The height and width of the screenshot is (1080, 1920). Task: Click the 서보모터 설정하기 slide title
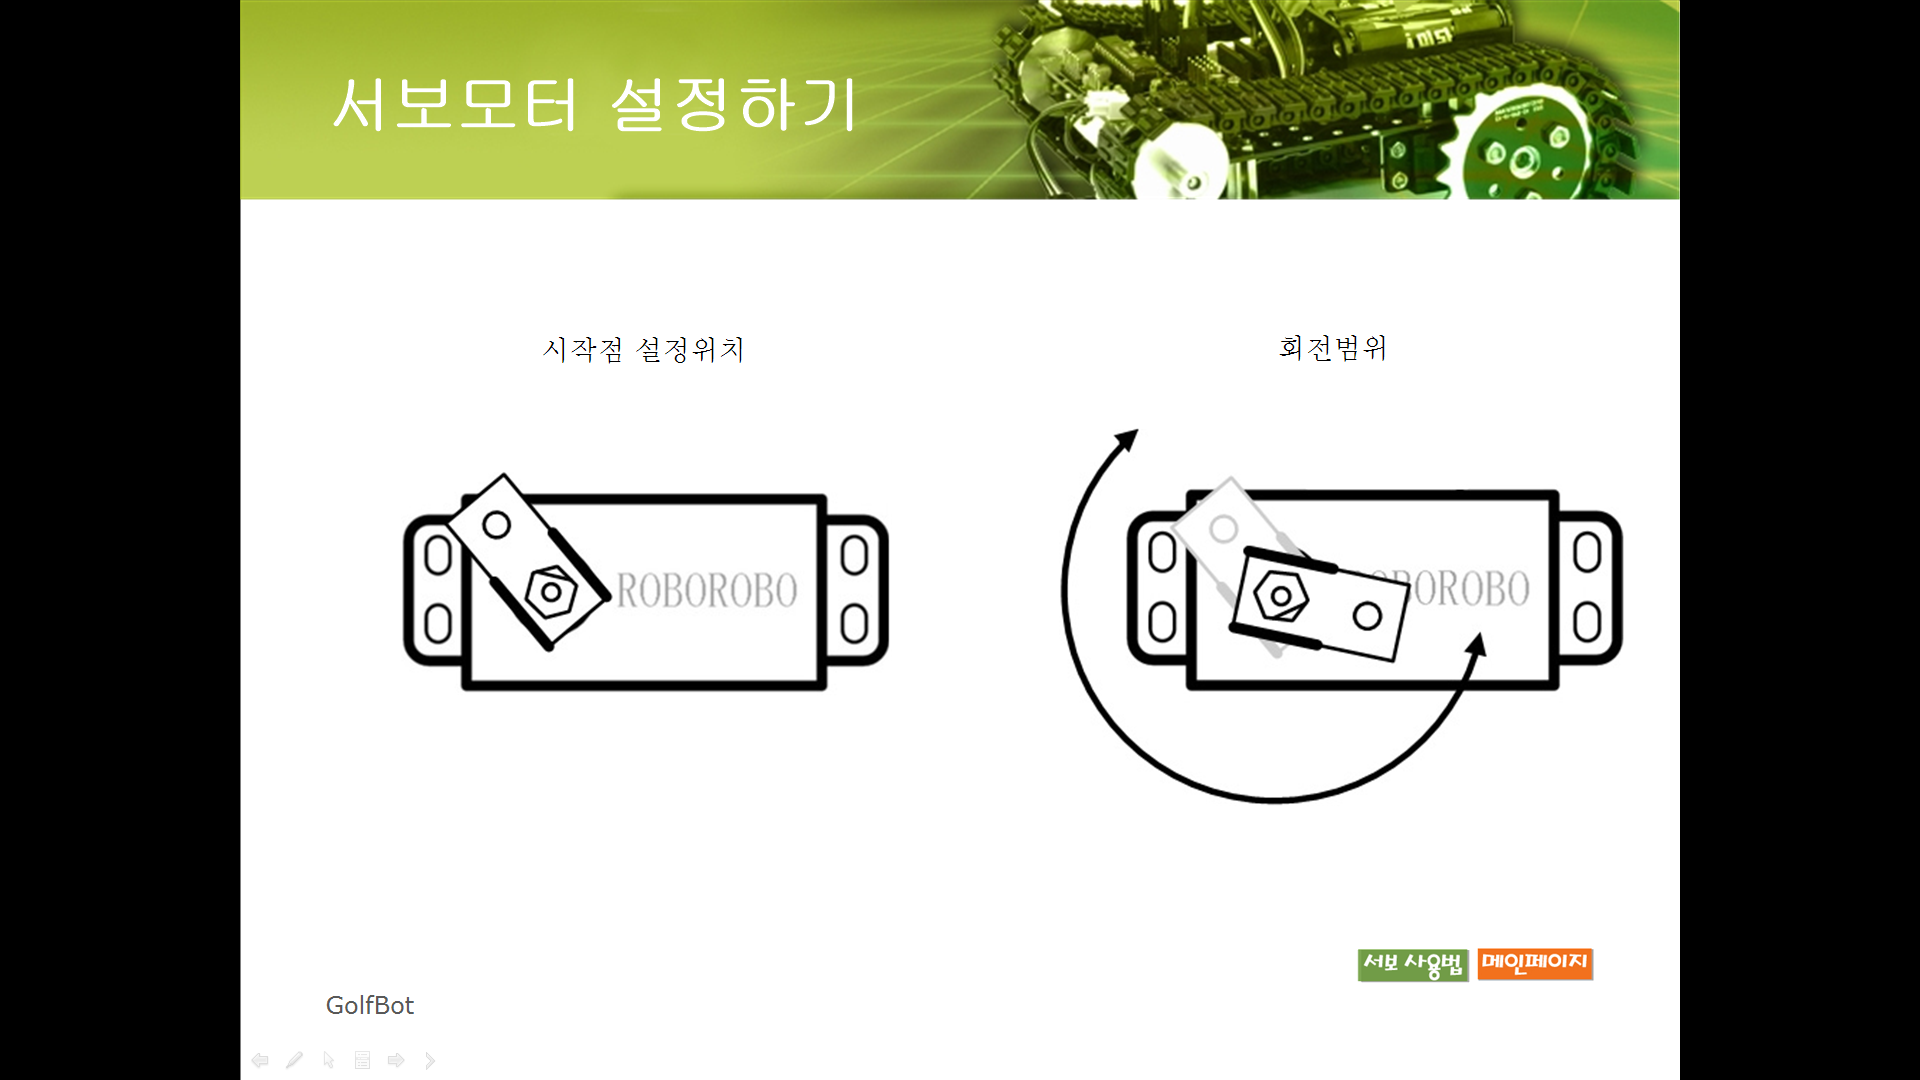click(596, 104)
